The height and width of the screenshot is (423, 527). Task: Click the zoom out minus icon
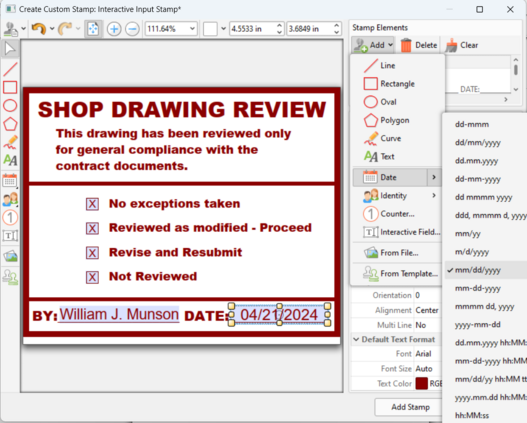[132, 29]
